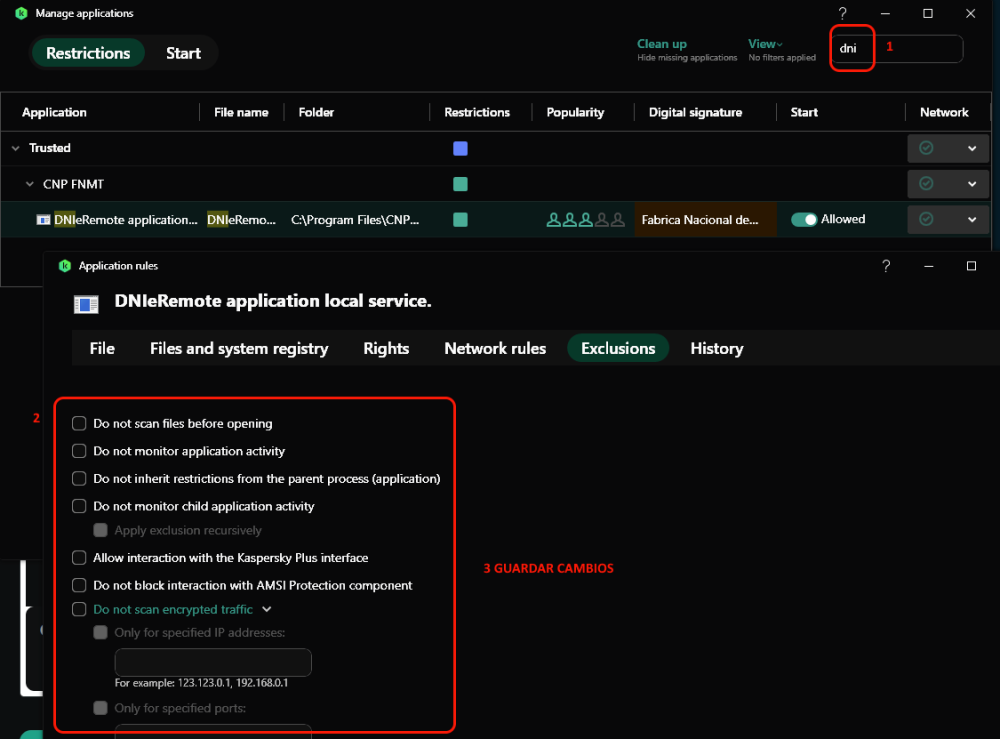The width and height of the screenshot is (1000, 739).
Task: Click the Fabrica Nacional de... signature cell
Action: pos(705,219)
